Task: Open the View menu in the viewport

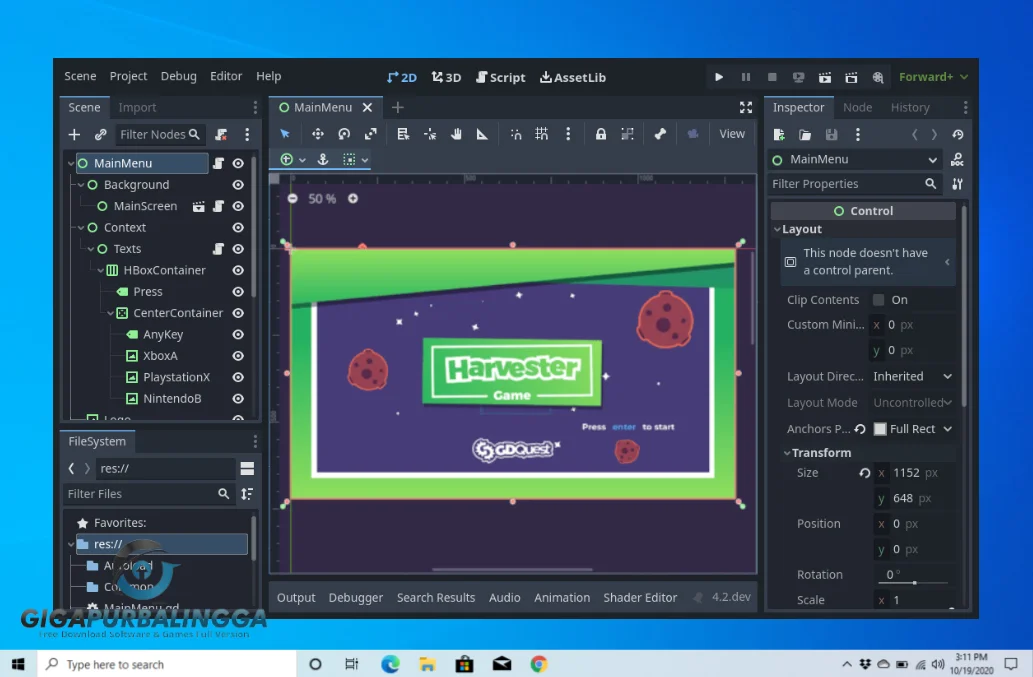Action: tap(732, 133)
